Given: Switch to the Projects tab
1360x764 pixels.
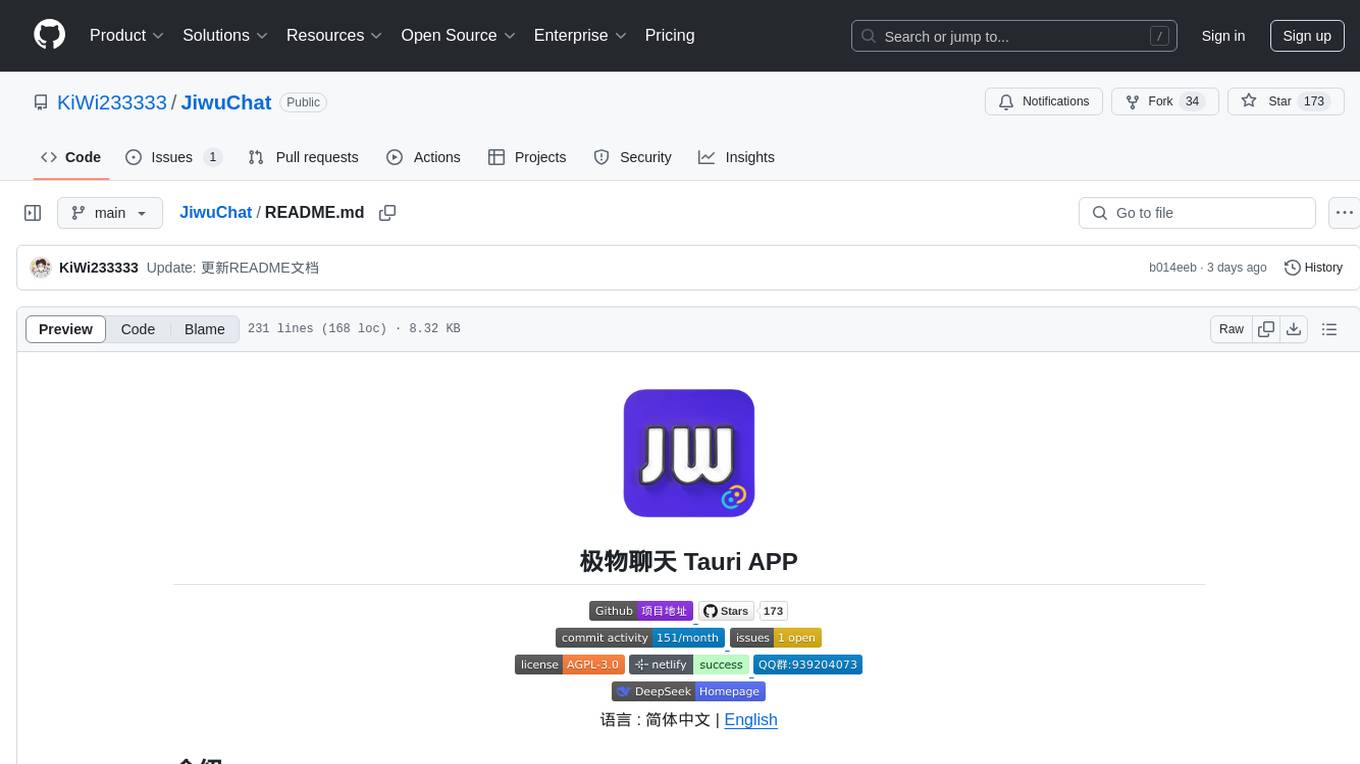Looking at the screenshot, I should pos(527,157).
